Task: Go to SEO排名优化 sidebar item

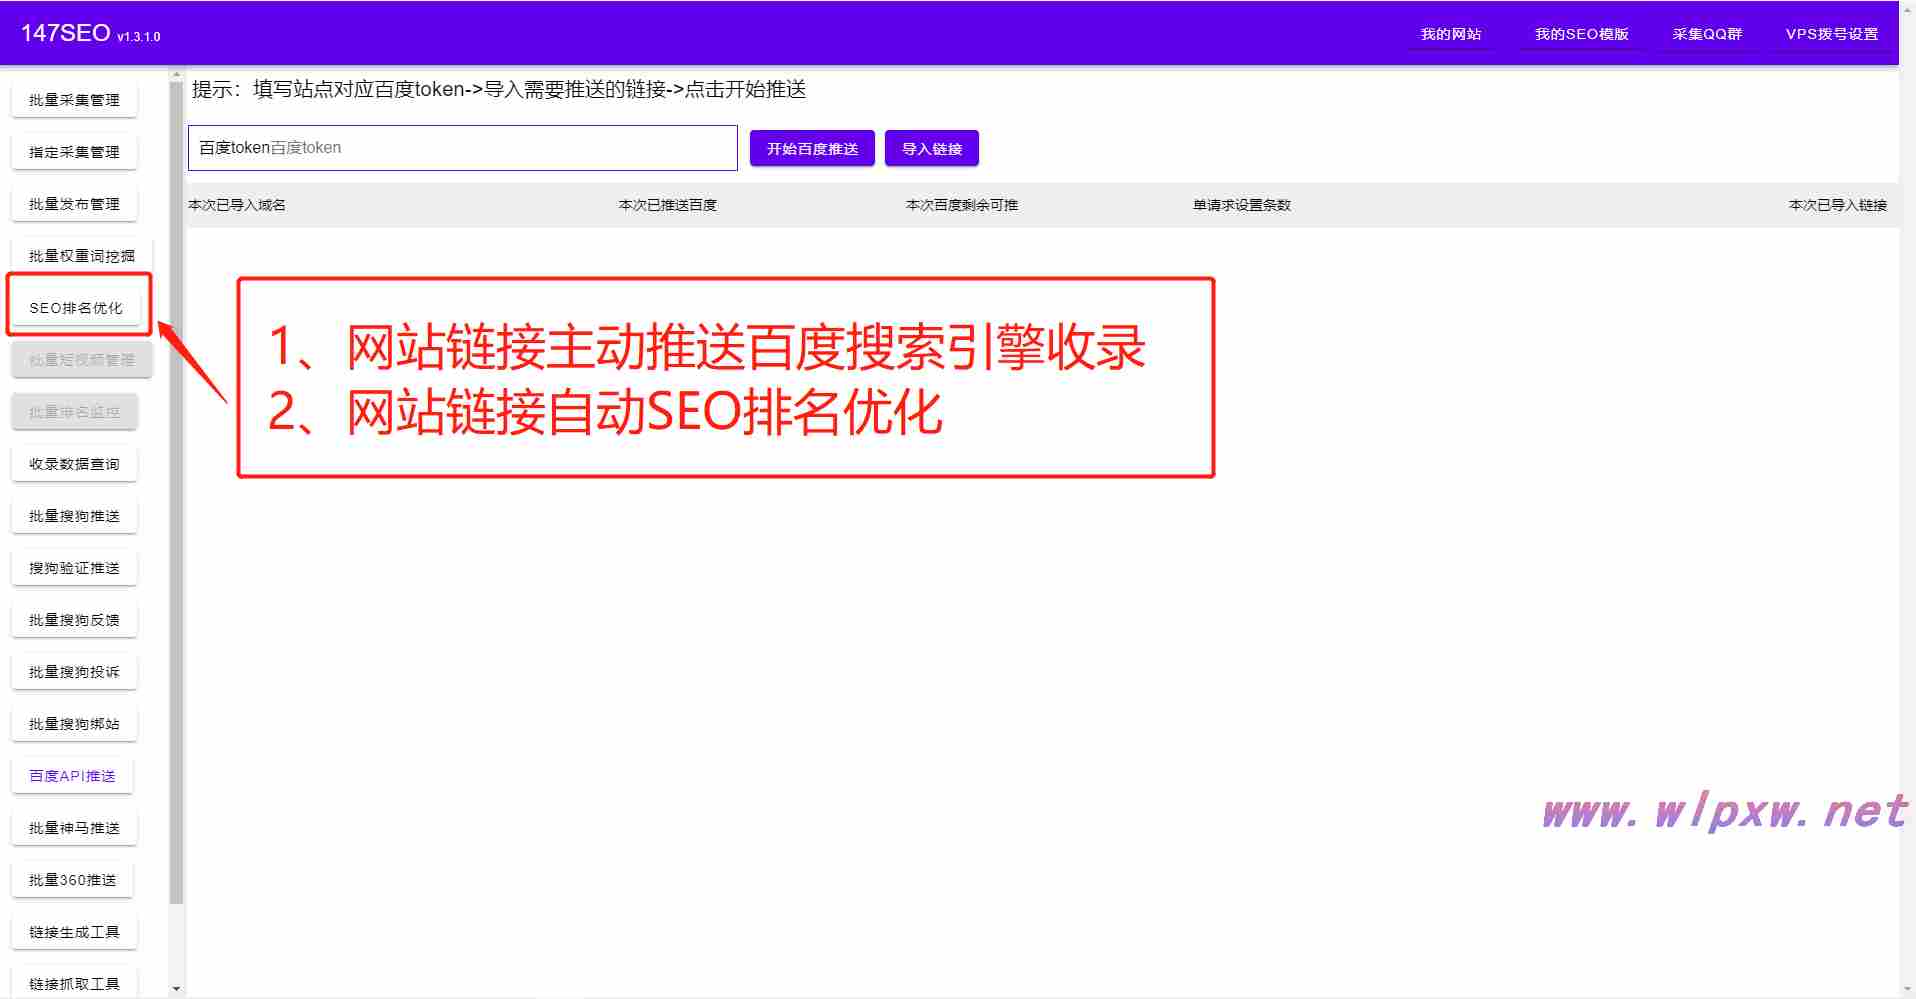Action: click(76, 308)
